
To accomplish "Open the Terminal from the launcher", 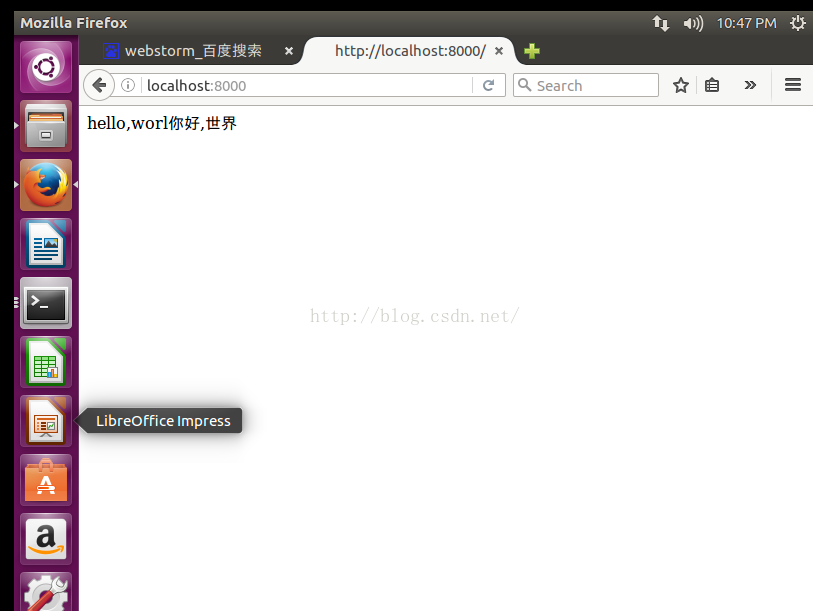I will 46,303.
